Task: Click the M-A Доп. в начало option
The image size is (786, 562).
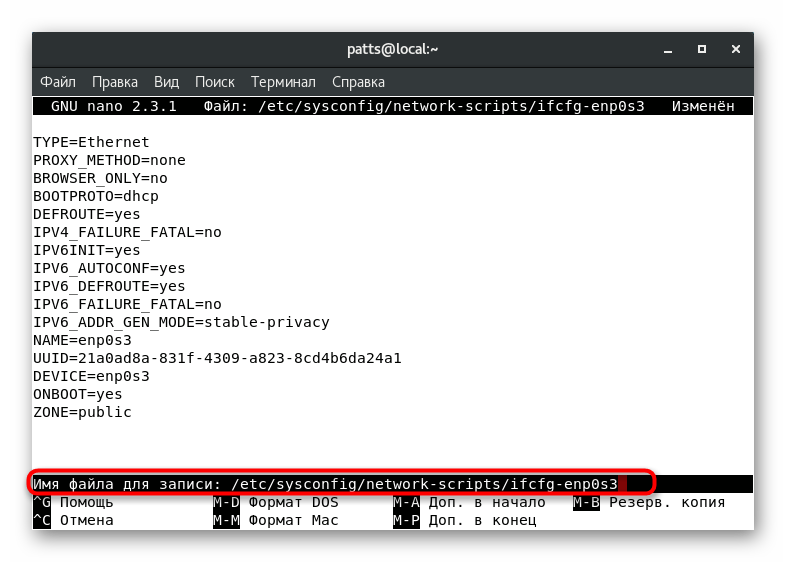Action: [x=469, y=502]
